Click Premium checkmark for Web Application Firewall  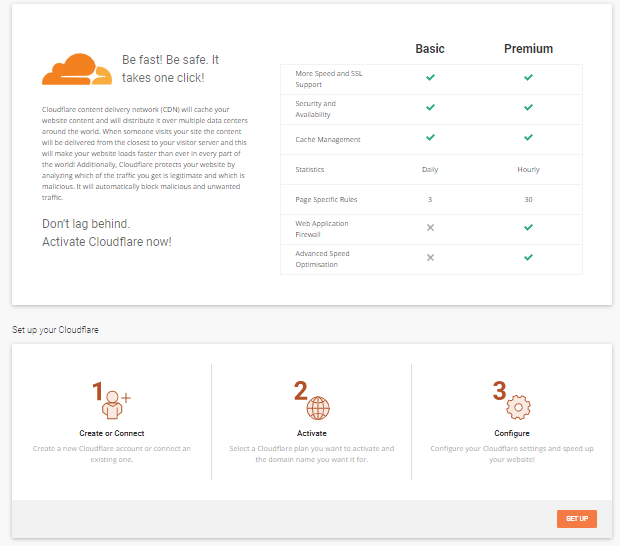[528, 227]
